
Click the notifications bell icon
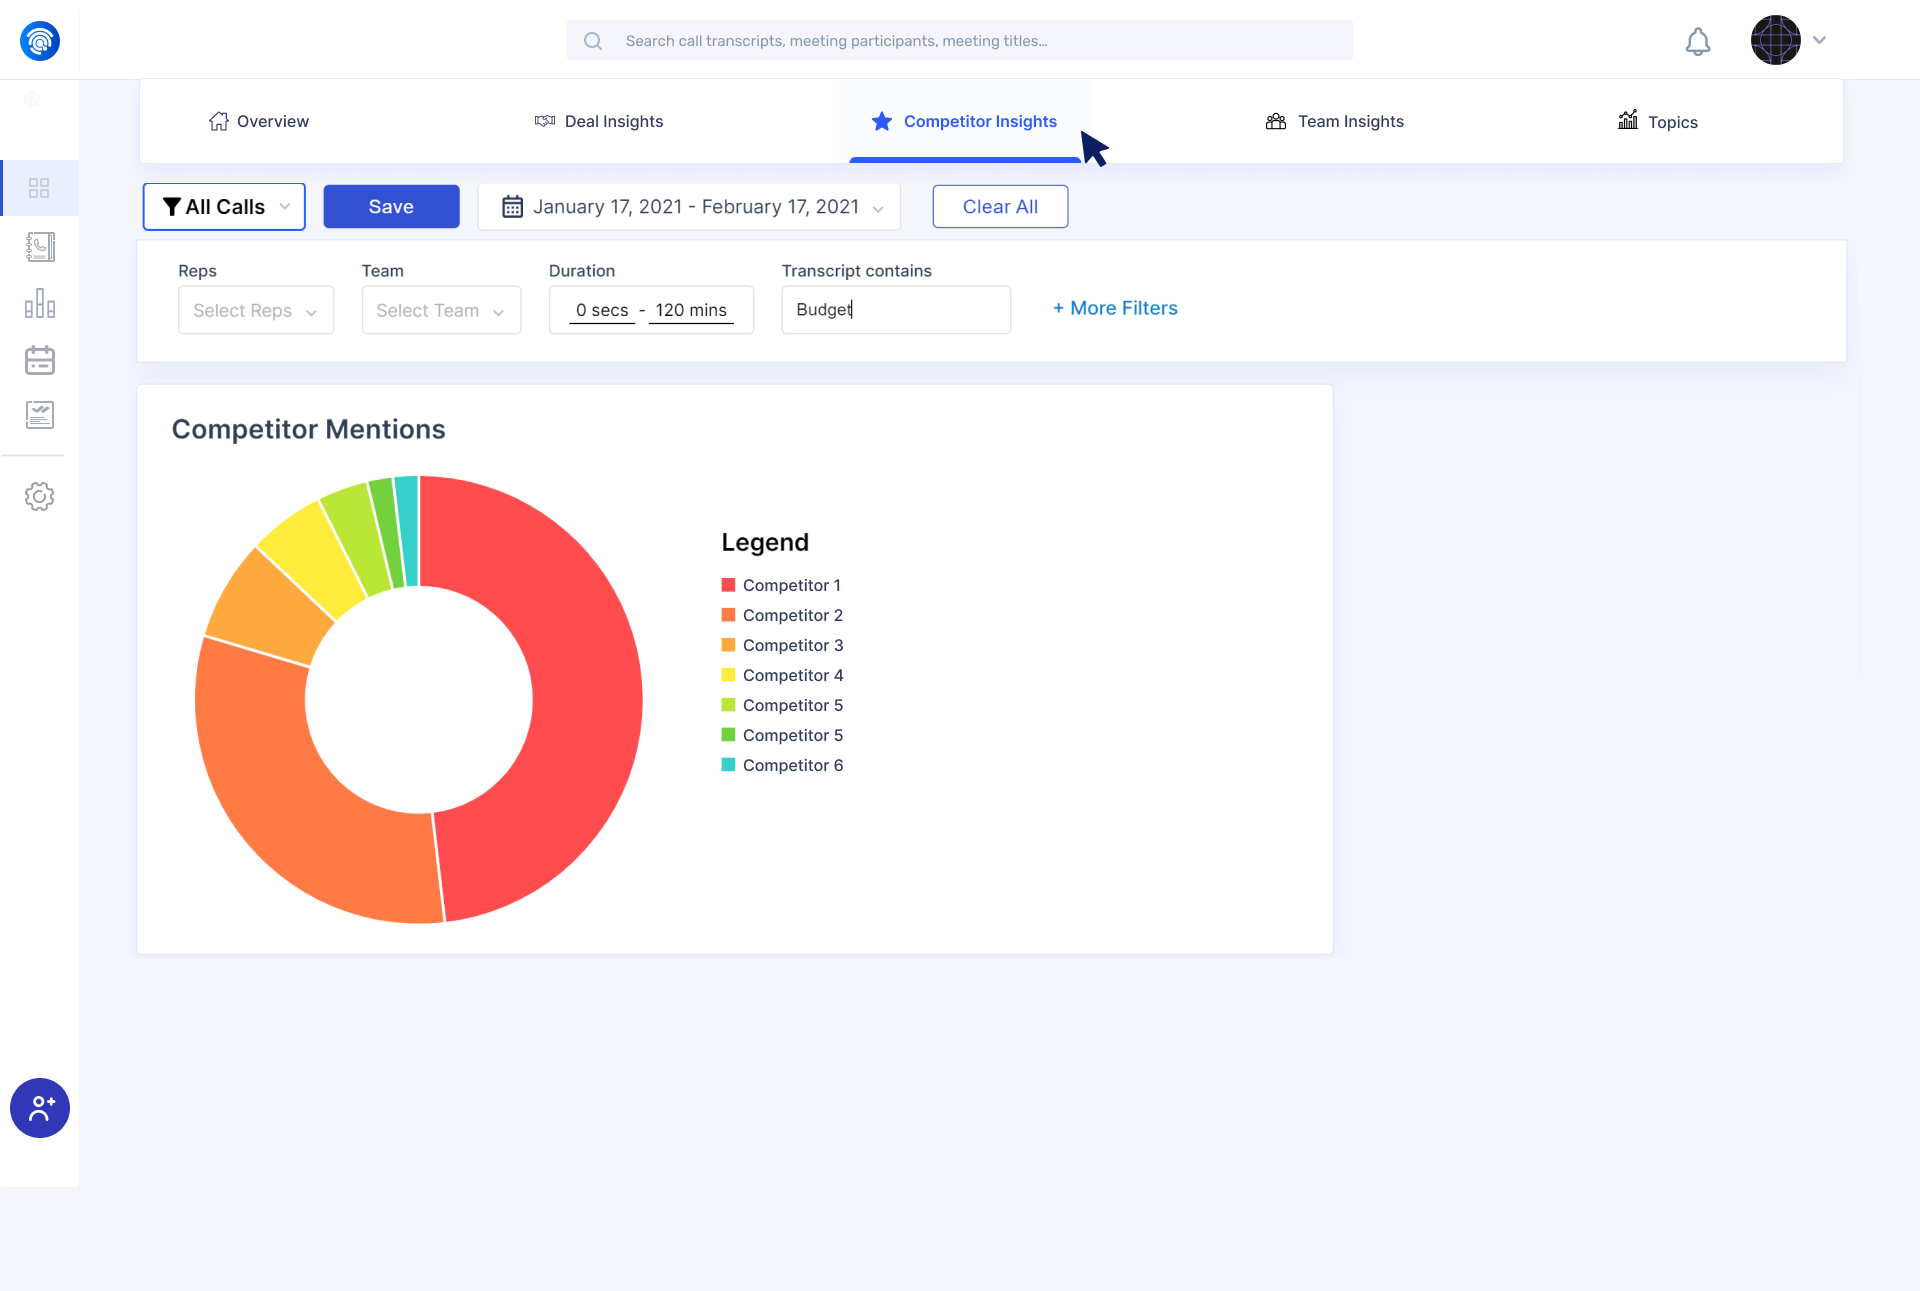(1697, 41)
